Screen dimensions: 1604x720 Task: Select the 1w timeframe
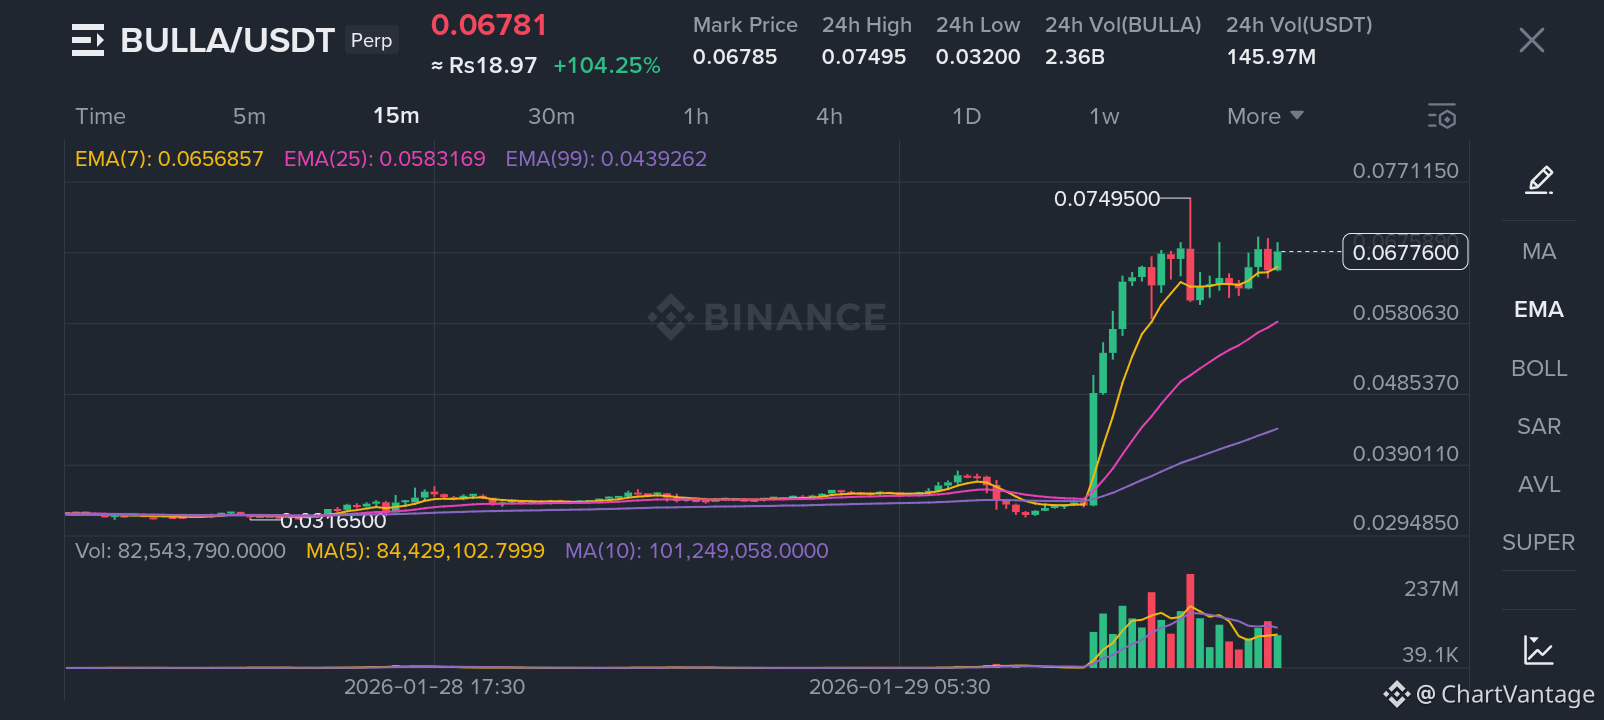point(1104,116)
